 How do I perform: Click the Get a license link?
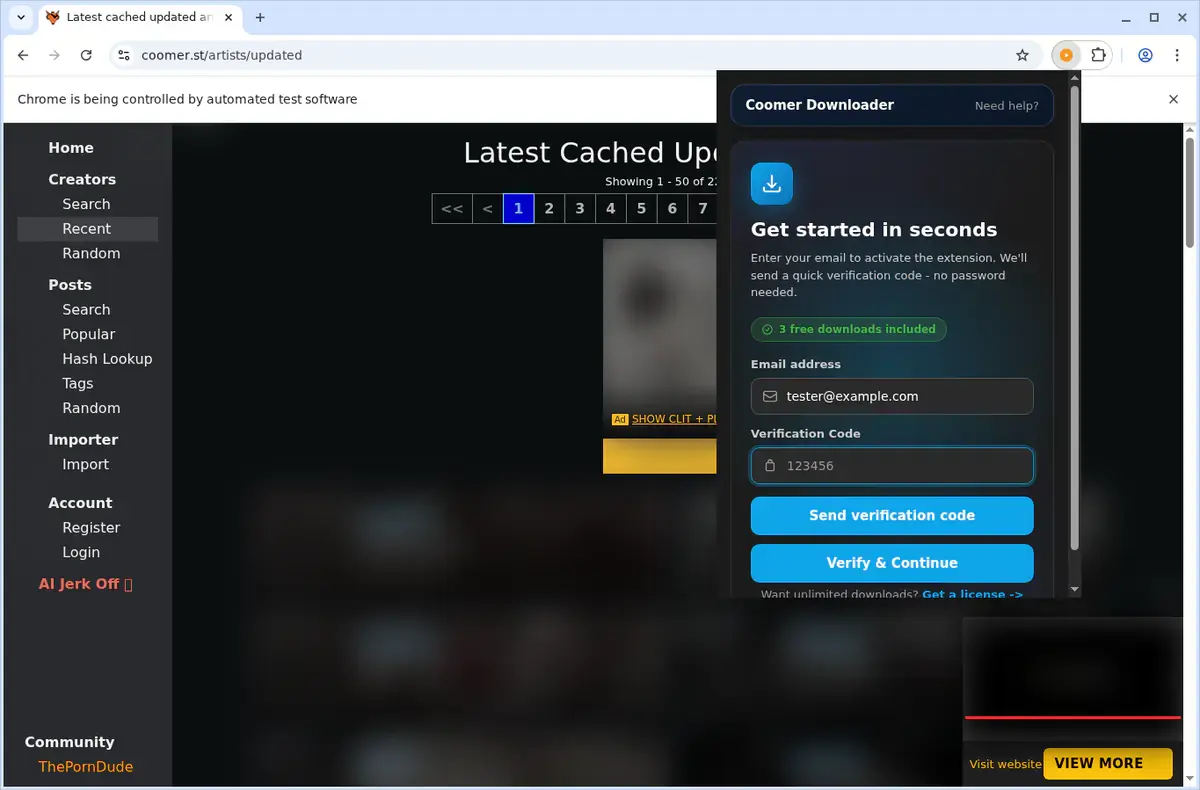point(972,594)
